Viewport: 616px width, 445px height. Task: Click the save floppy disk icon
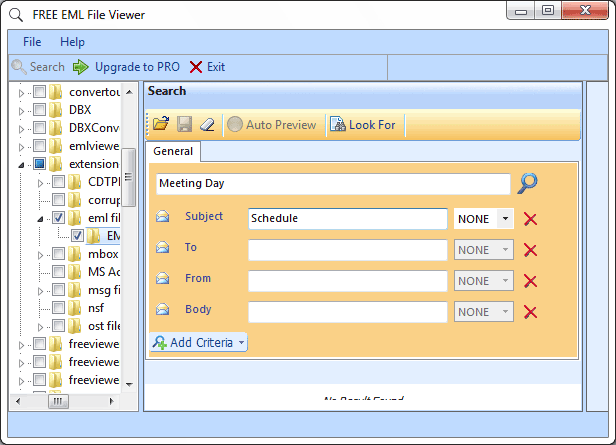pos(184,124)
